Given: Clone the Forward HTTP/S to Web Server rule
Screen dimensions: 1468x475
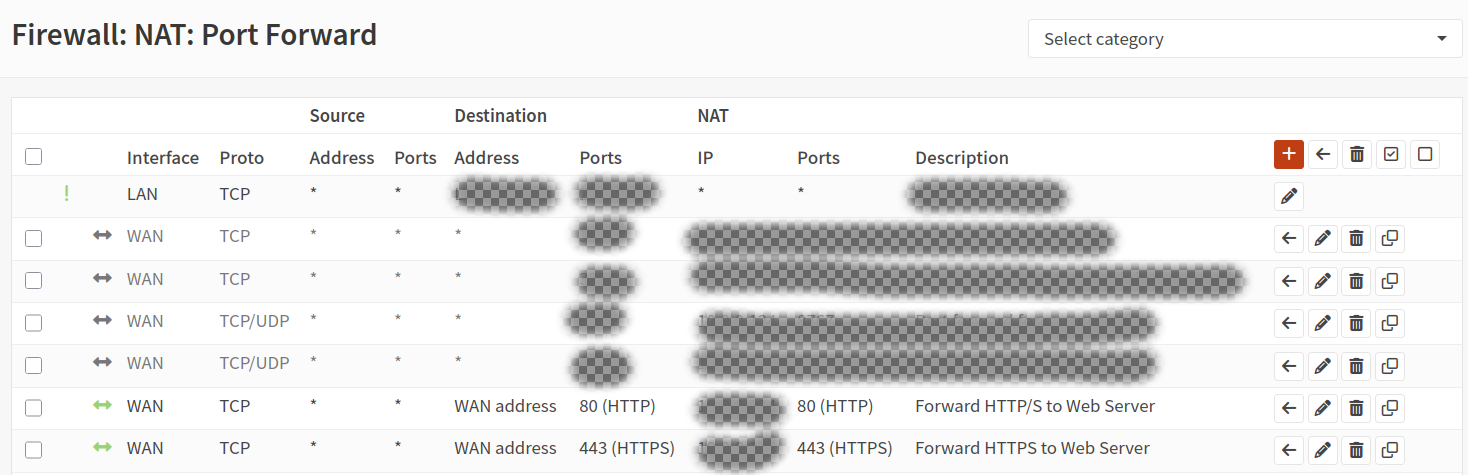Looking at the screenshot, I should (1389, 407).
